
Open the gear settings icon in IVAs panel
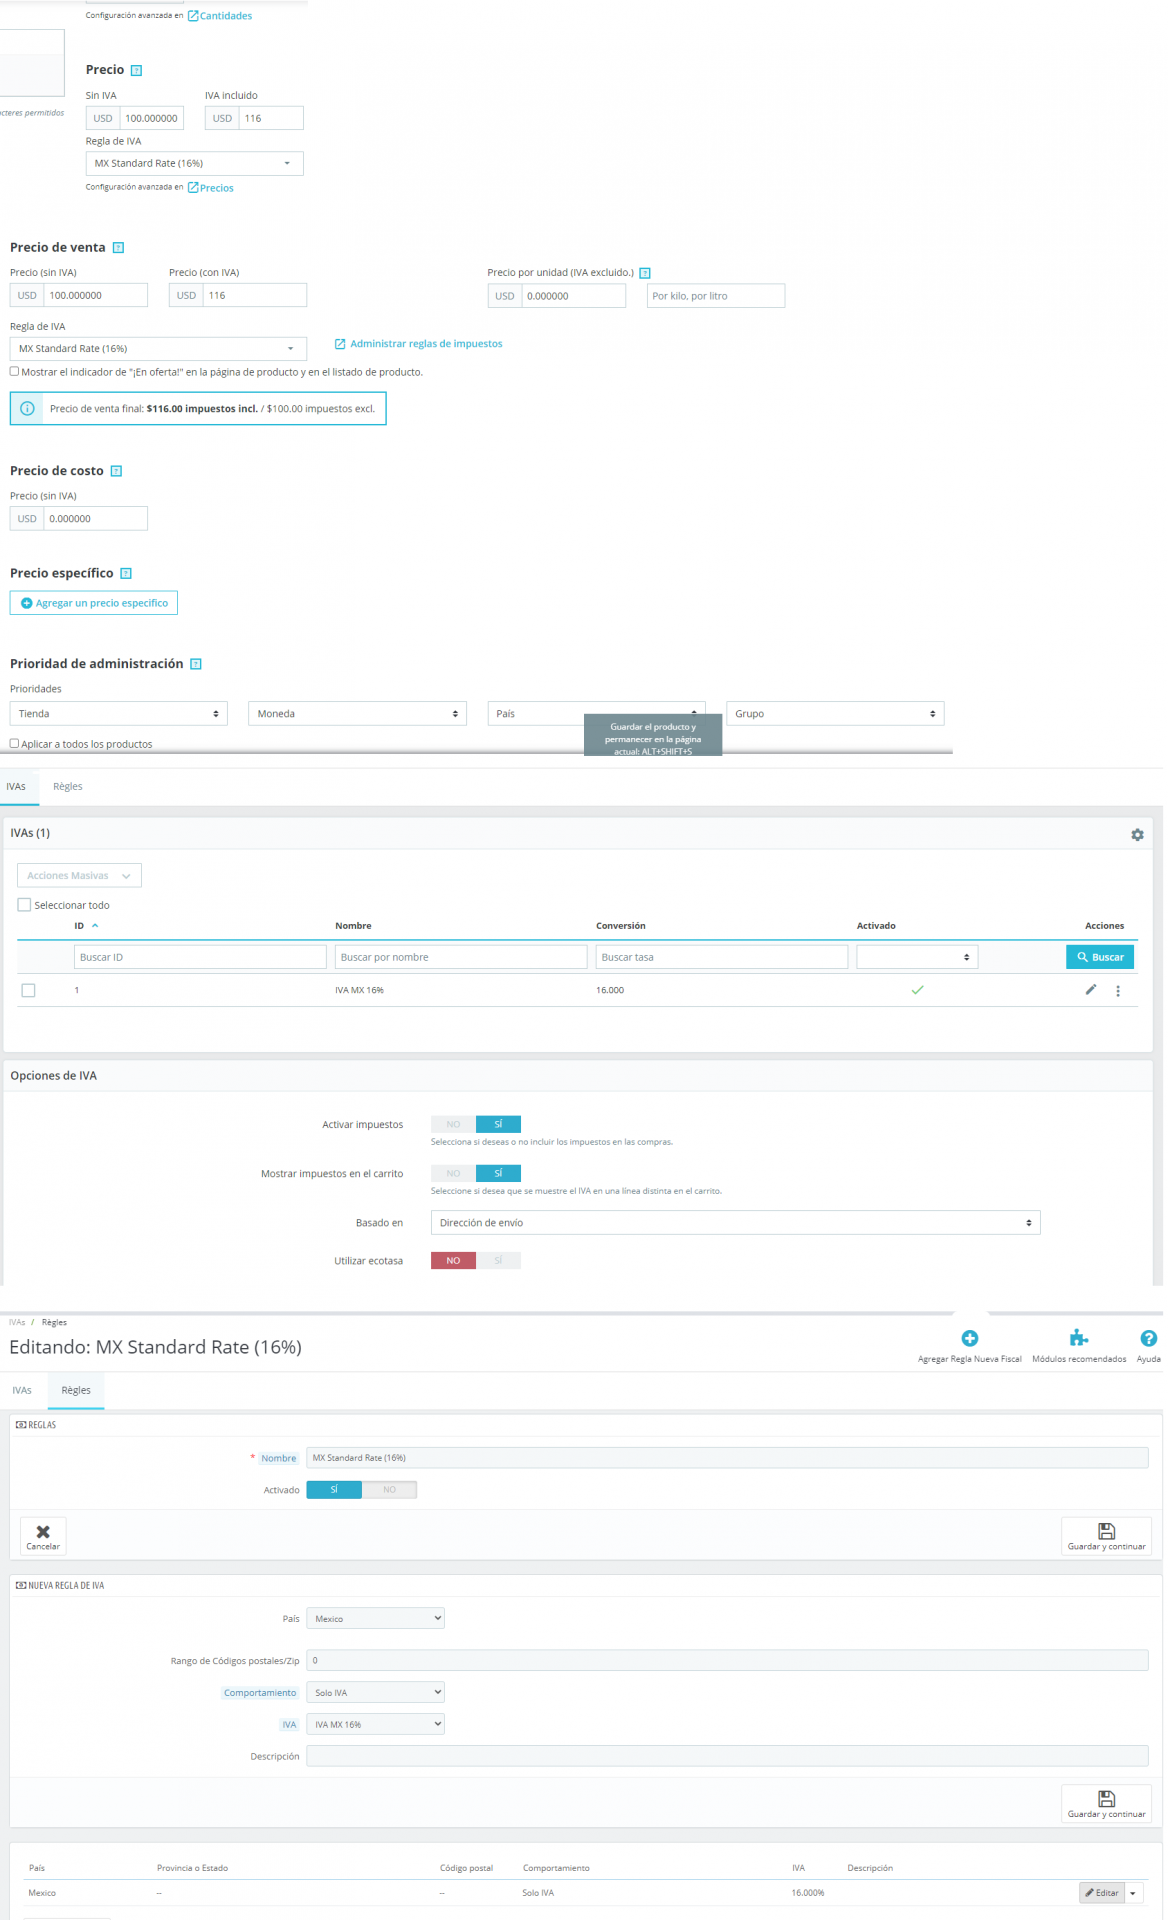pos(1137,834)
